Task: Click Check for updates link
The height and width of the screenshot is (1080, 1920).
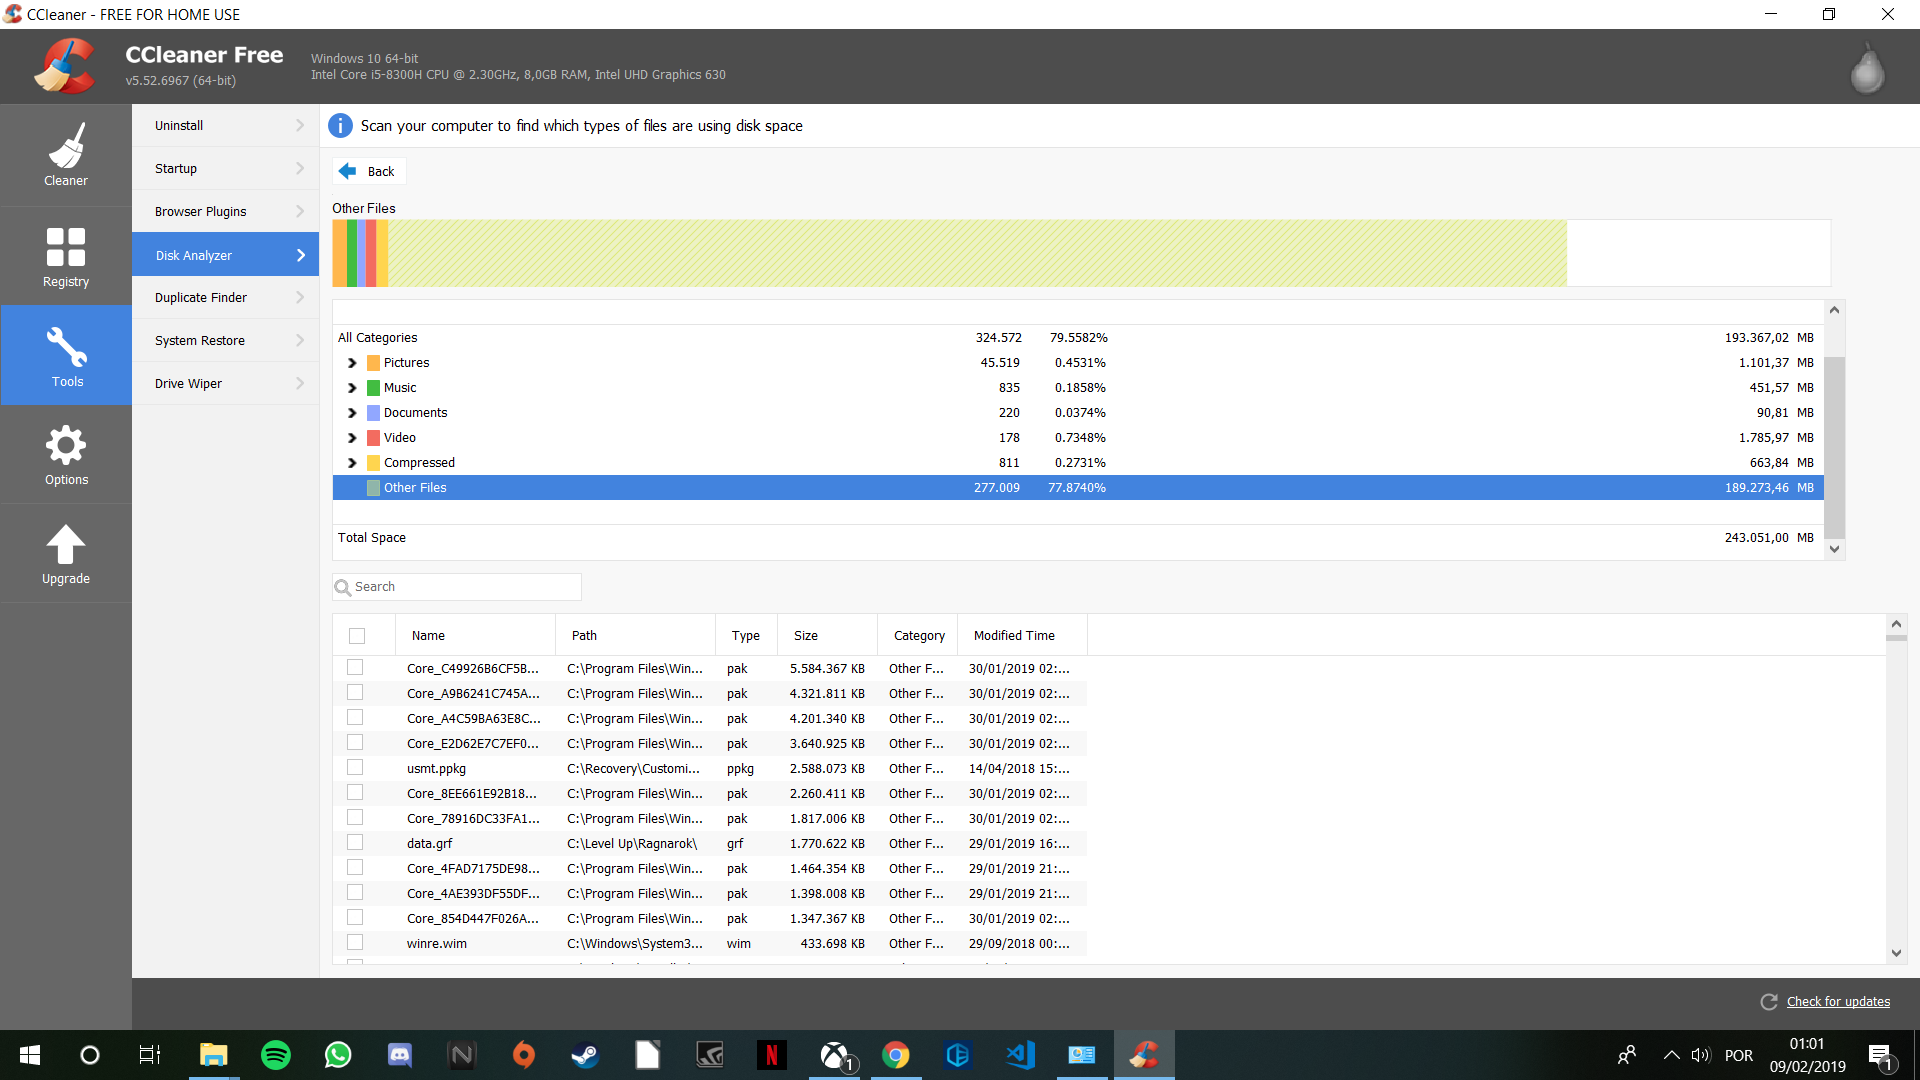Action: point(1838,1002)
